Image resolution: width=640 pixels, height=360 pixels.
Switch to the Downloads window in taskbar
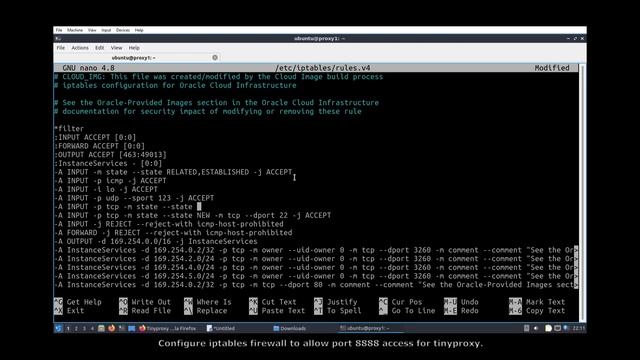pyautogui.click(x=290, y=328)
